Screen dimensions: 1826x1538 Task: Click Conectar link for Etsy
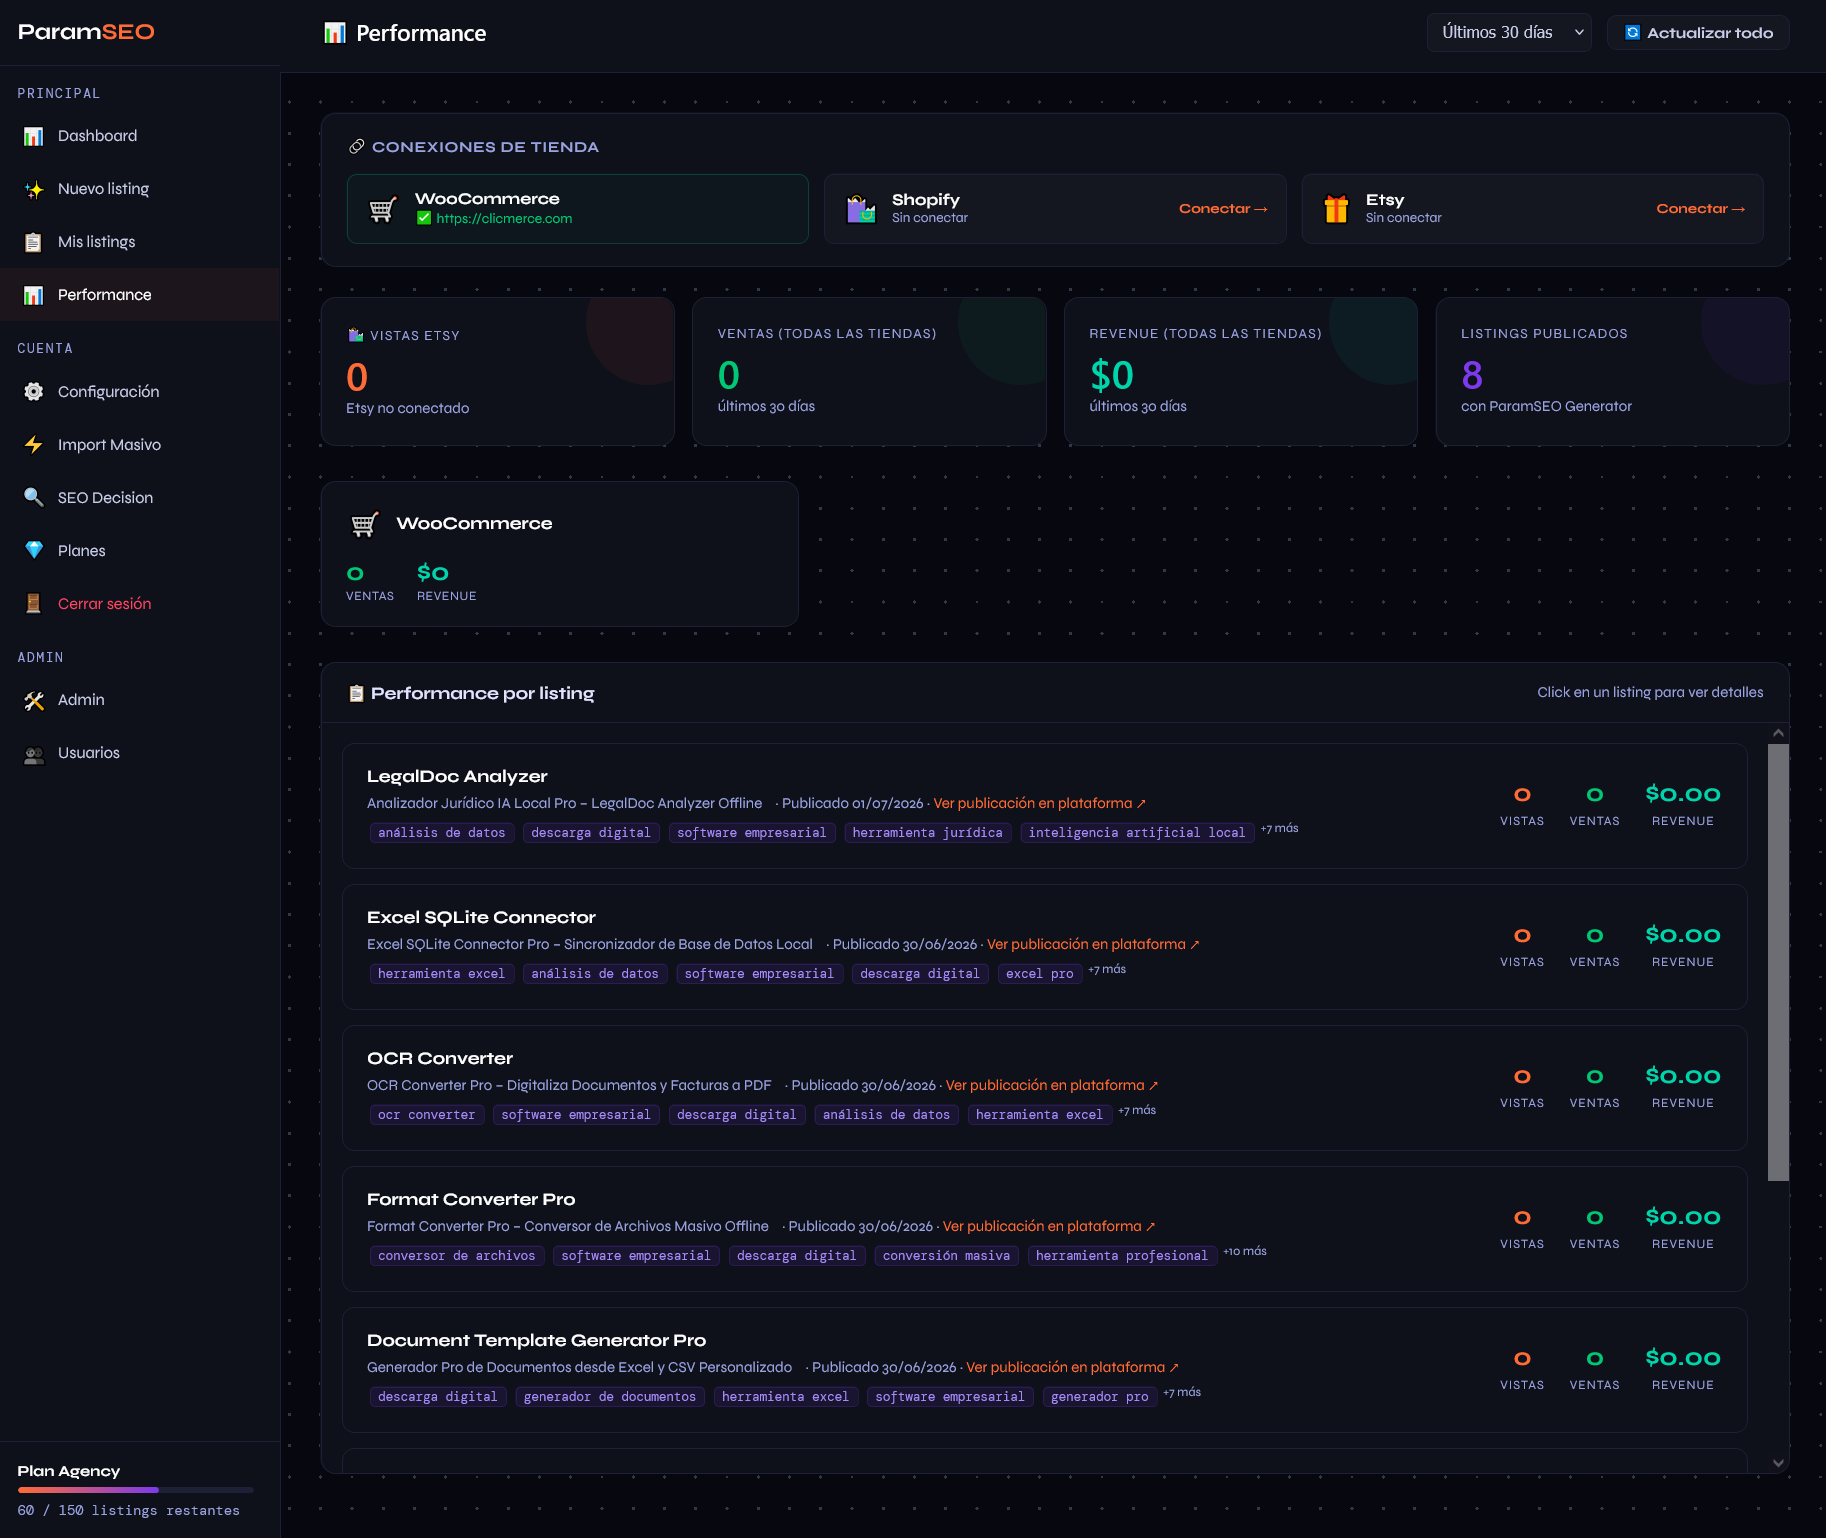[1700, 209]
